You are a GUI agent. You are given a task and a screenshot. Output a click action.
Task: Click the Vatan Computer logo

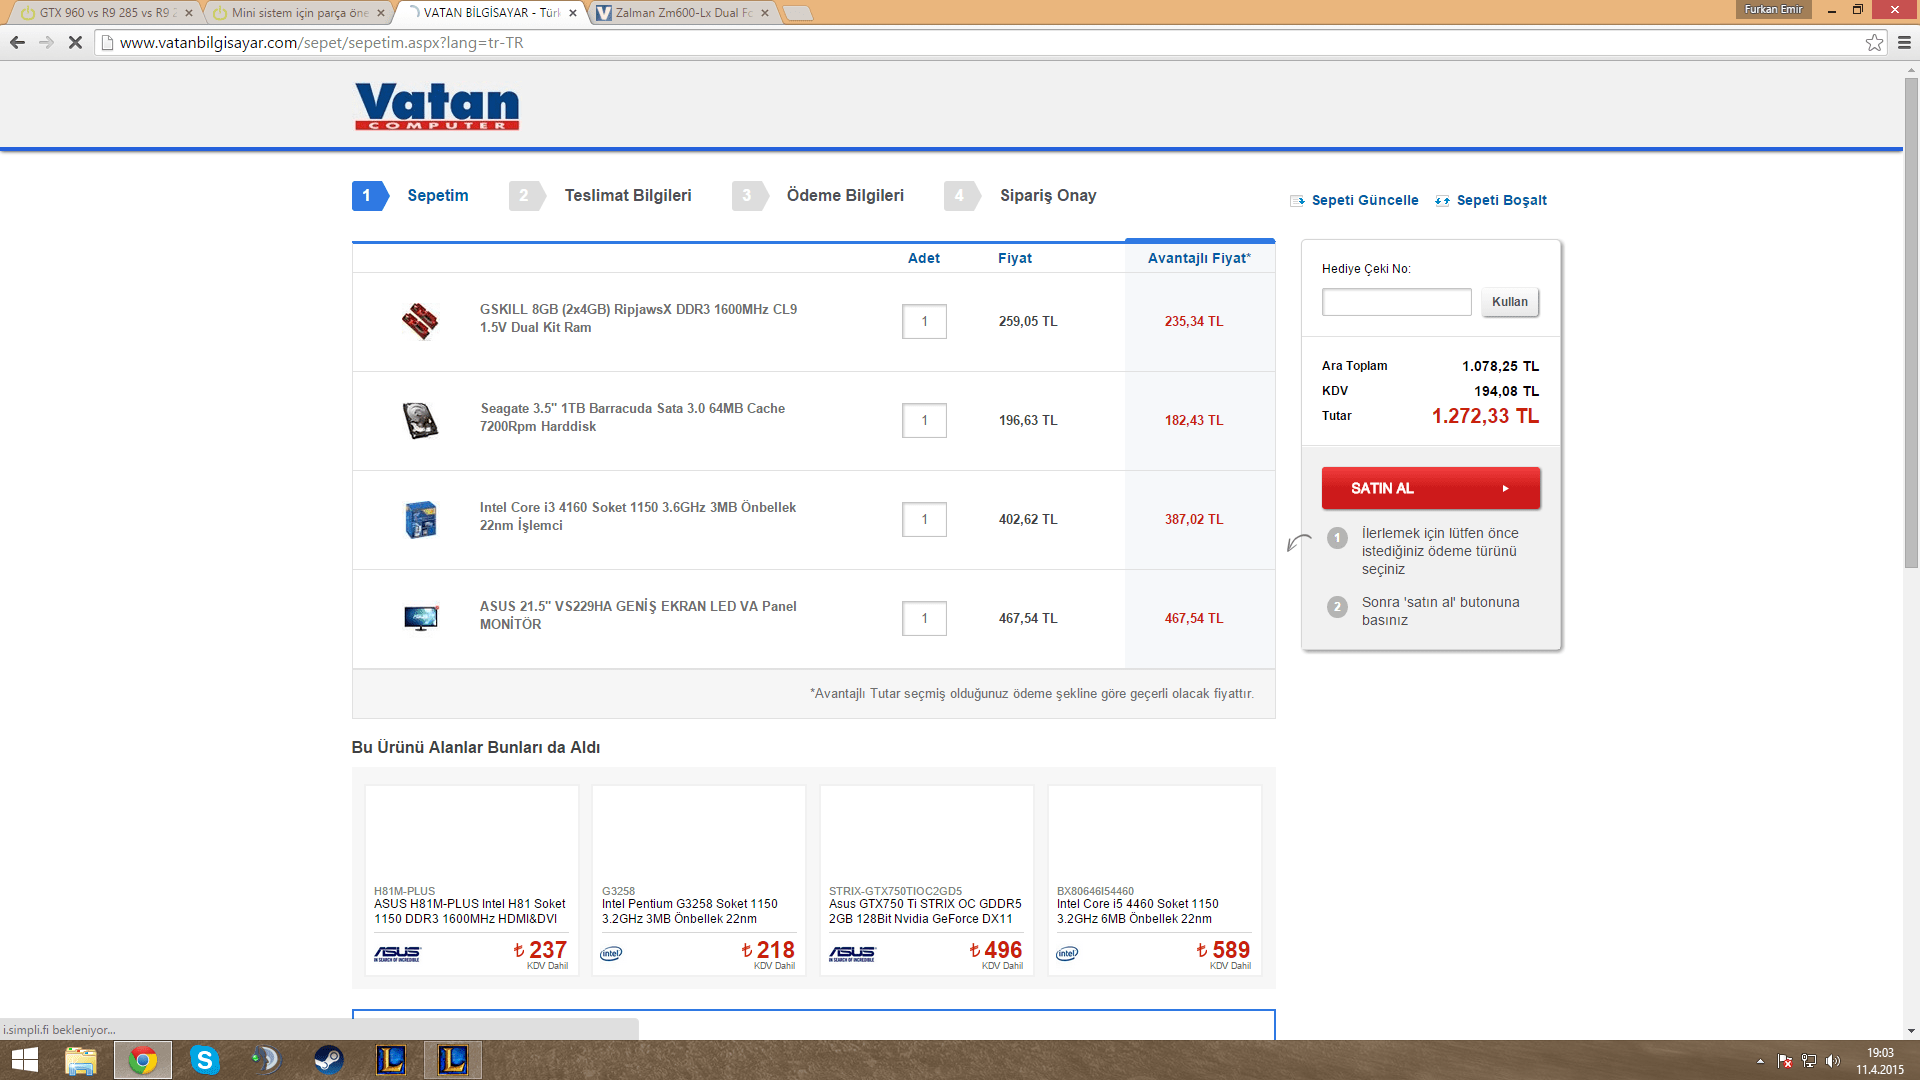point(437,106)
